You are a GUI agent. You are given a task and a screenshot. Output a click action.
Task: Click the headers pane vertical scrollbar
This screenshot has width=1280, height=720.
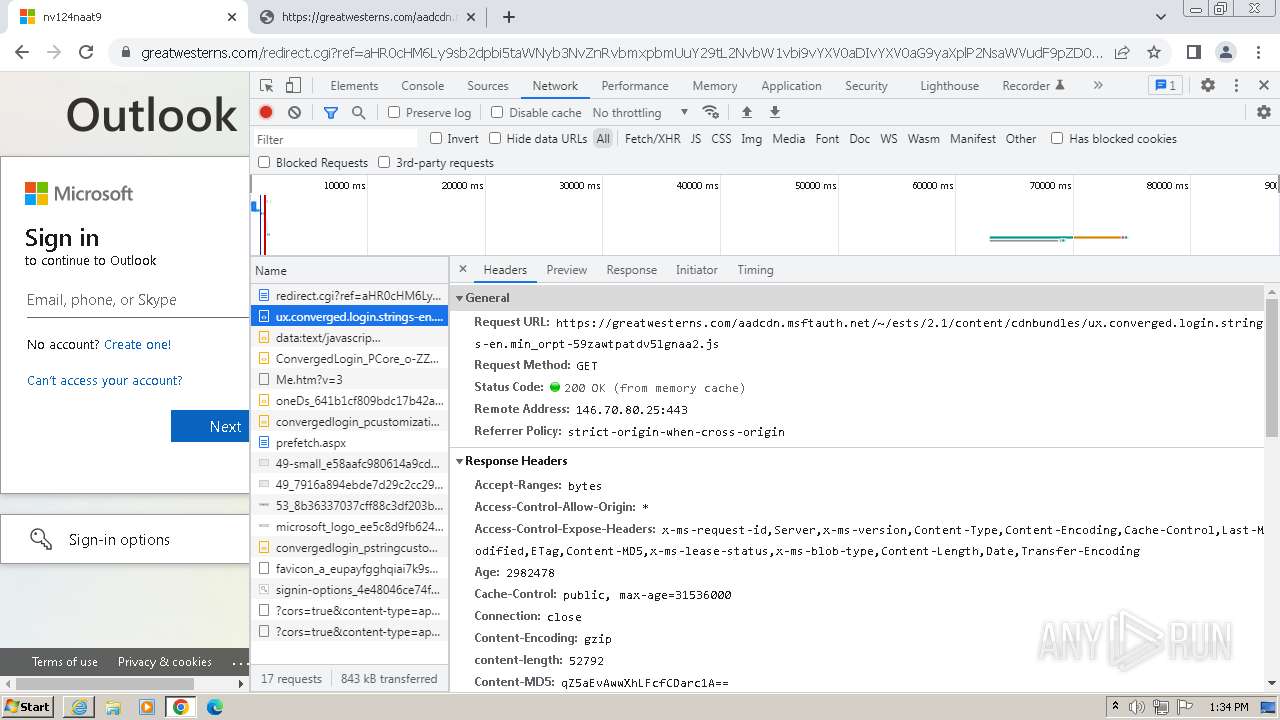[x=1272, y=370]
